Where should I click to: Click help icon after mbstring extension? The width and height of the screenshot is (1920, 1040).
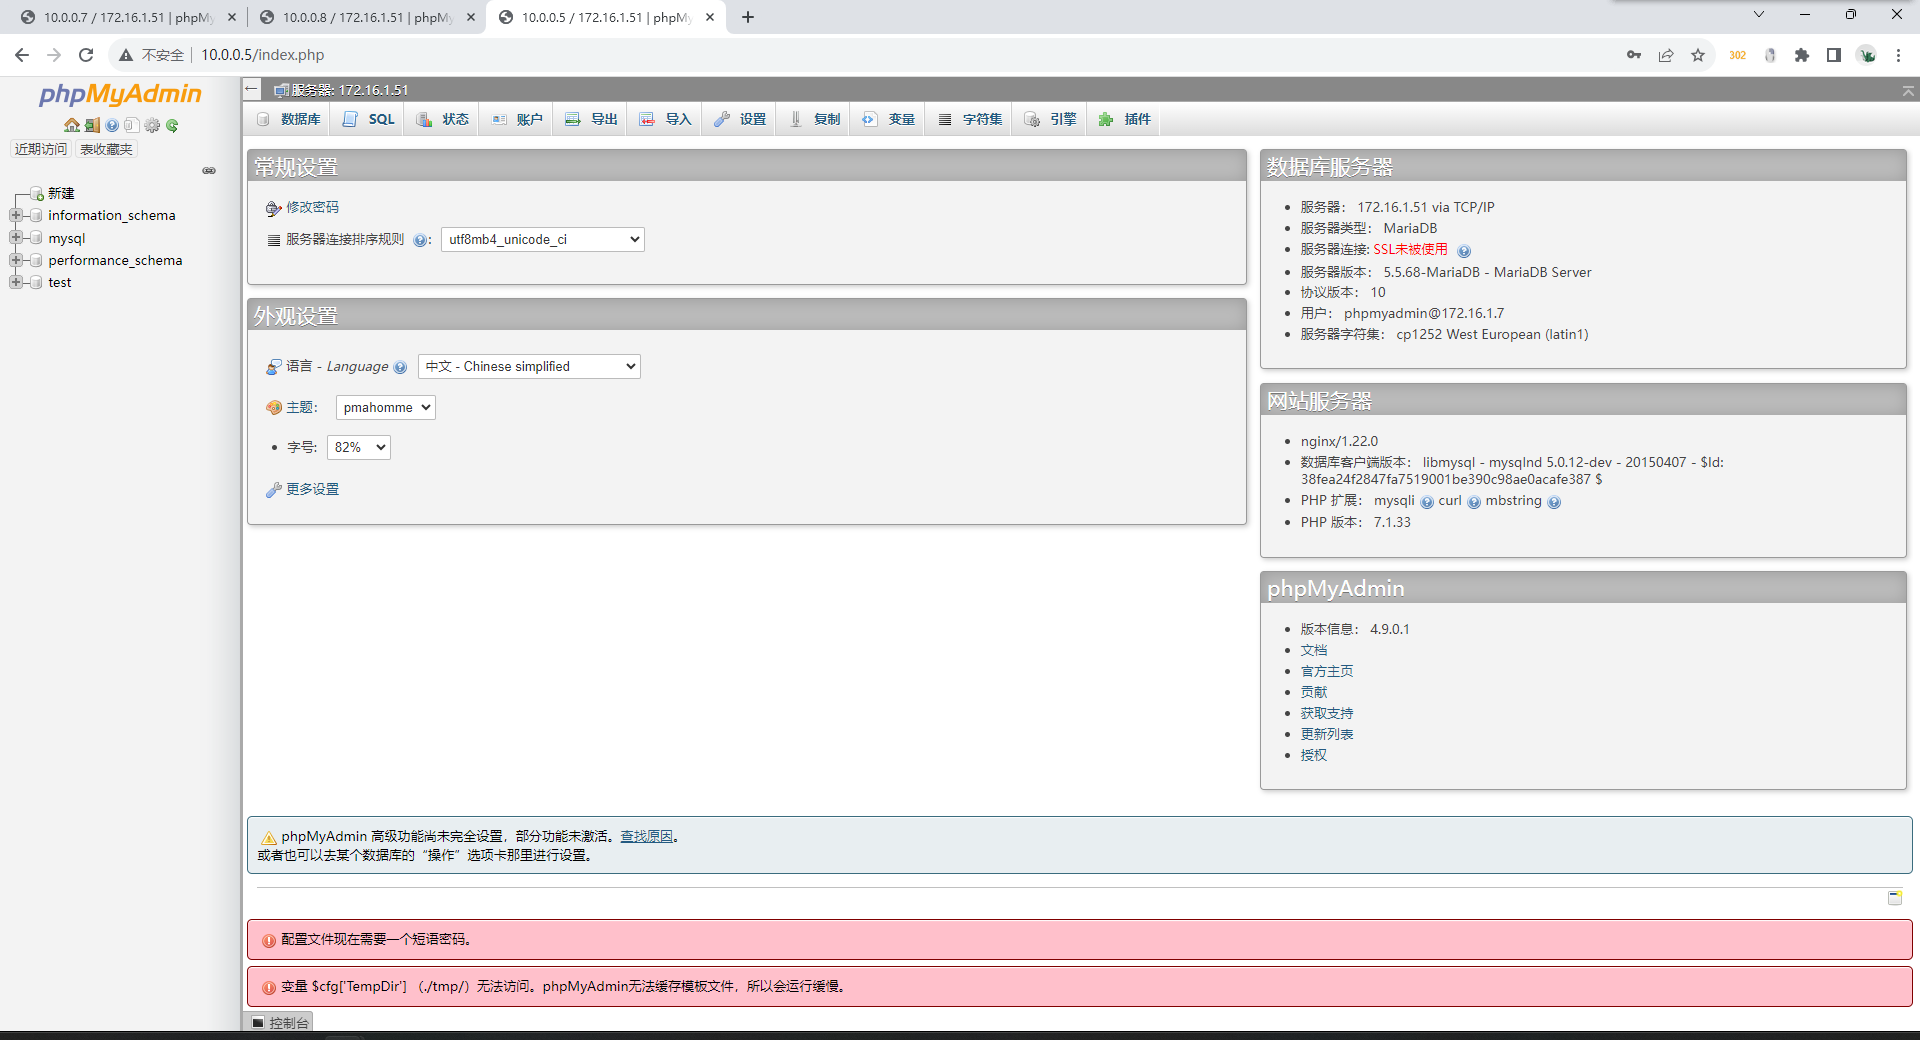(1554, 502)
